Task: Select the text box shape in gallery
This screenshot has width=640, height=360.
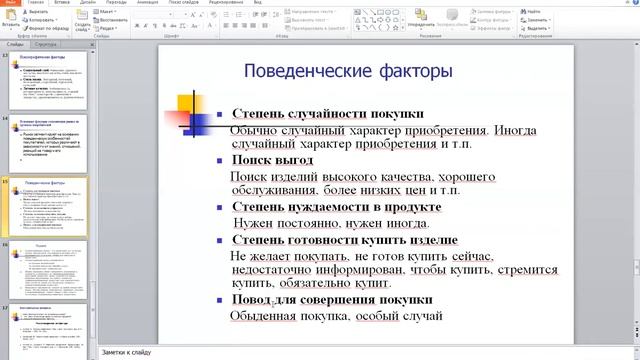Action: (x=357, y=12)
